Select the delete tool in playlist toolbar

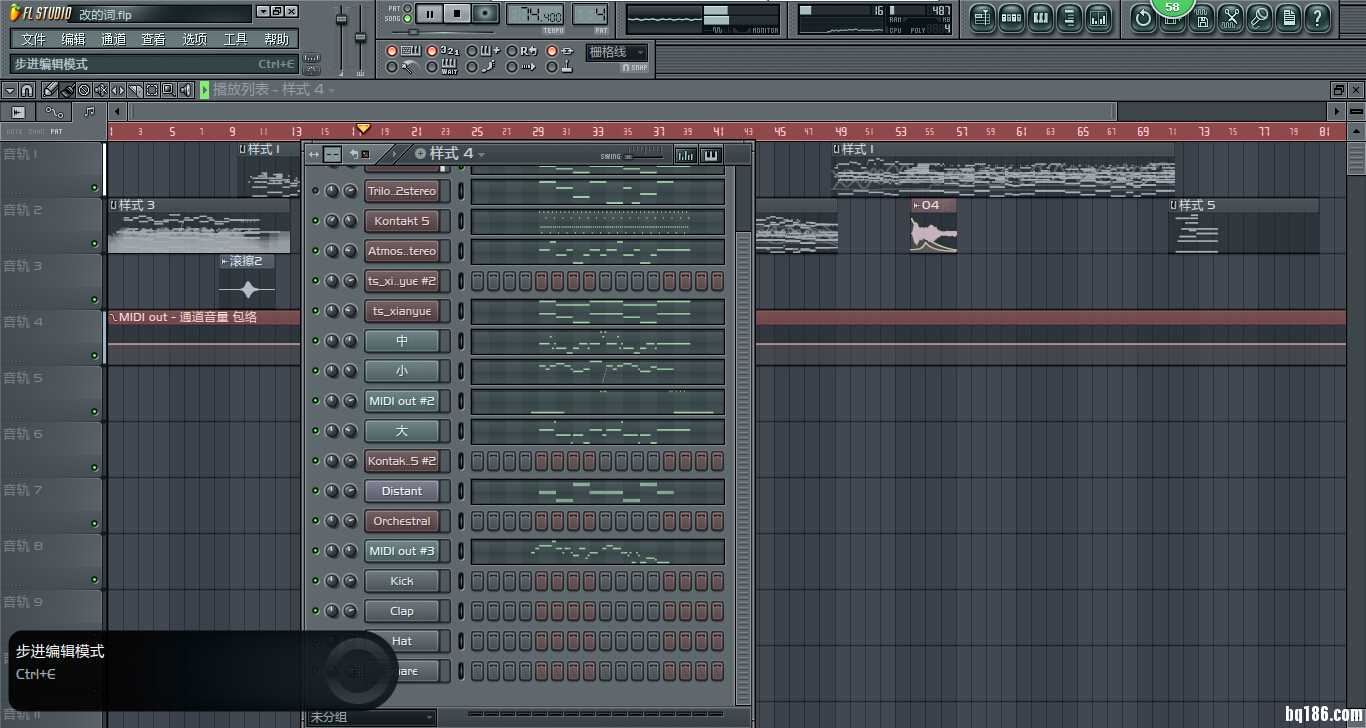[x=84, y=90]
